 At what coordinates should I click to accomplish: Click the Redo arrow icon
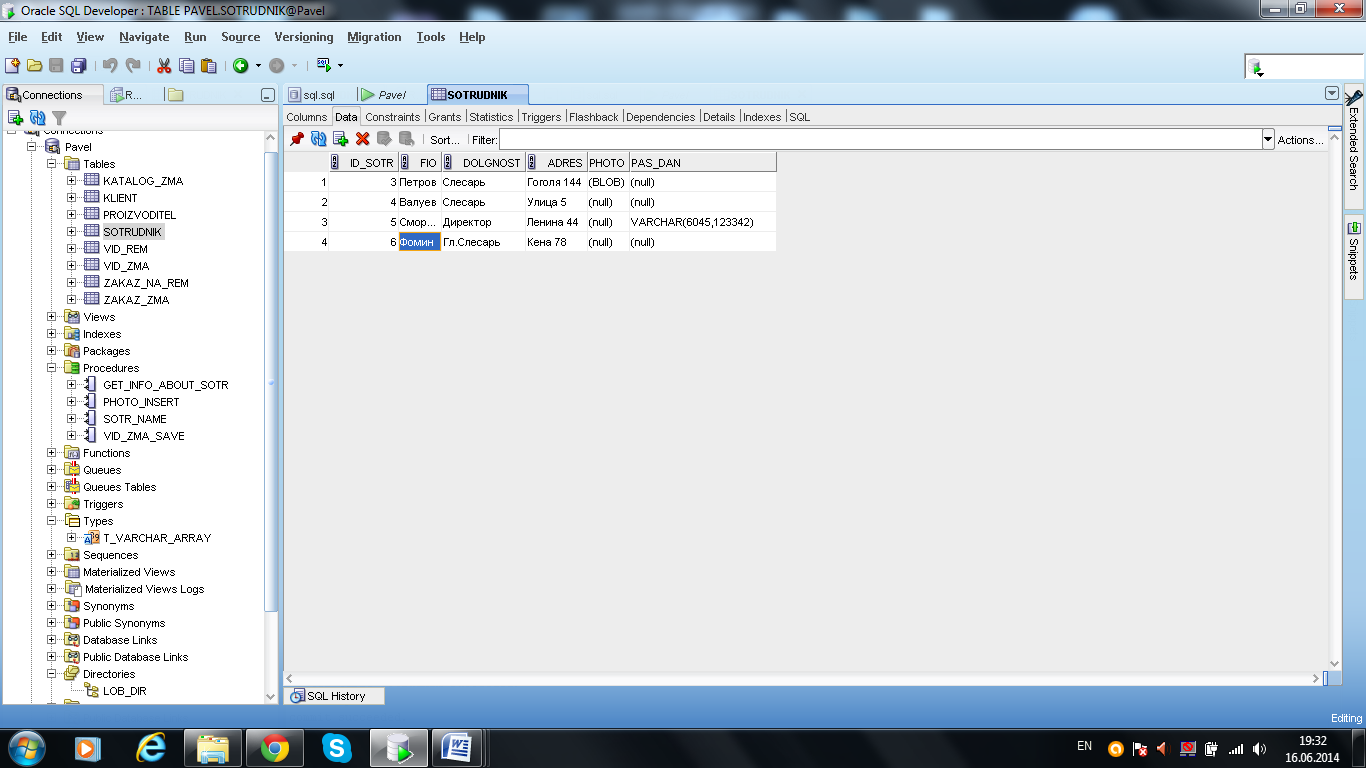(132, 65)
